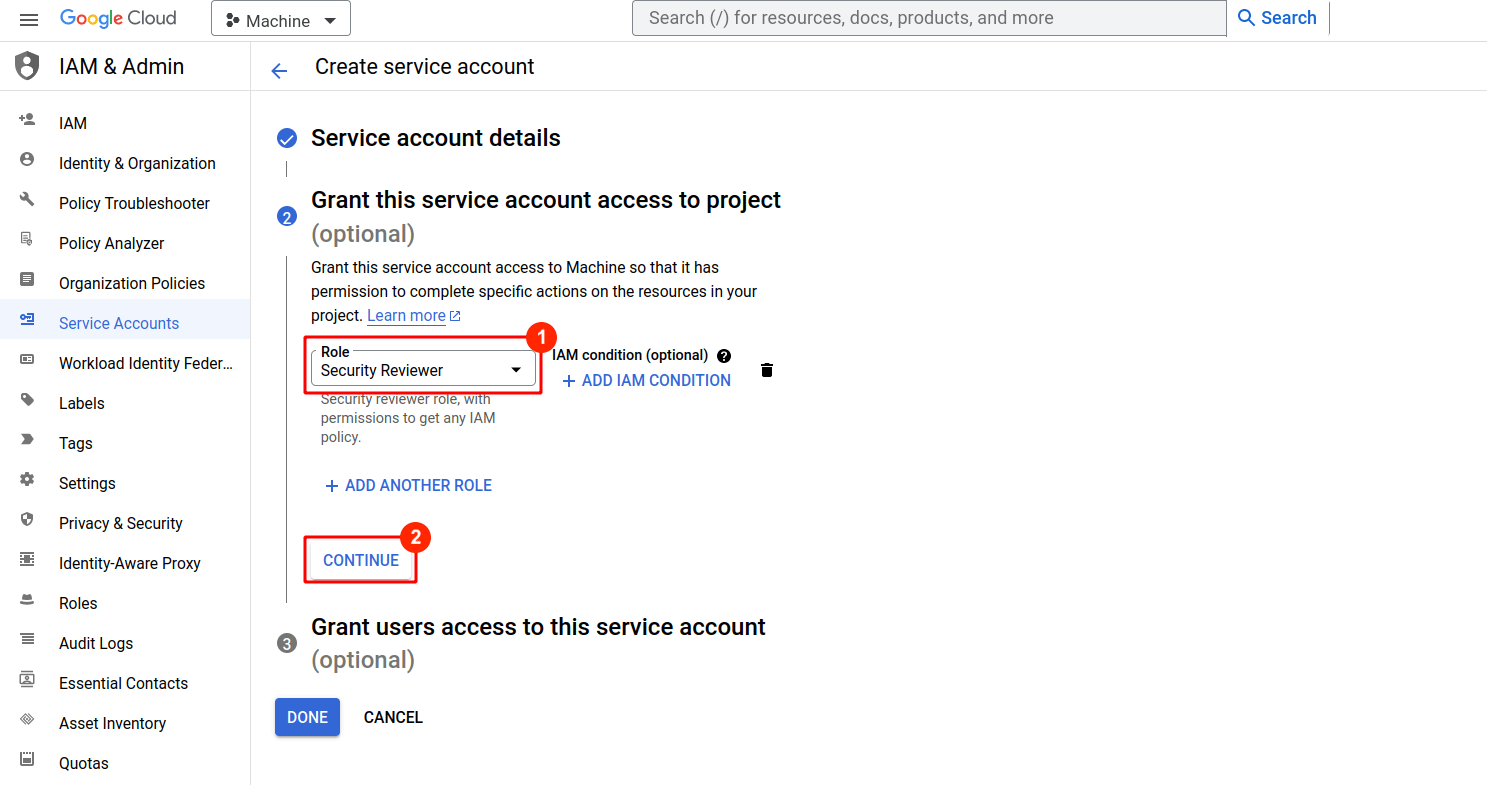Click the Tags arrow icon
1487x785 pixels.
click(27, 440)
